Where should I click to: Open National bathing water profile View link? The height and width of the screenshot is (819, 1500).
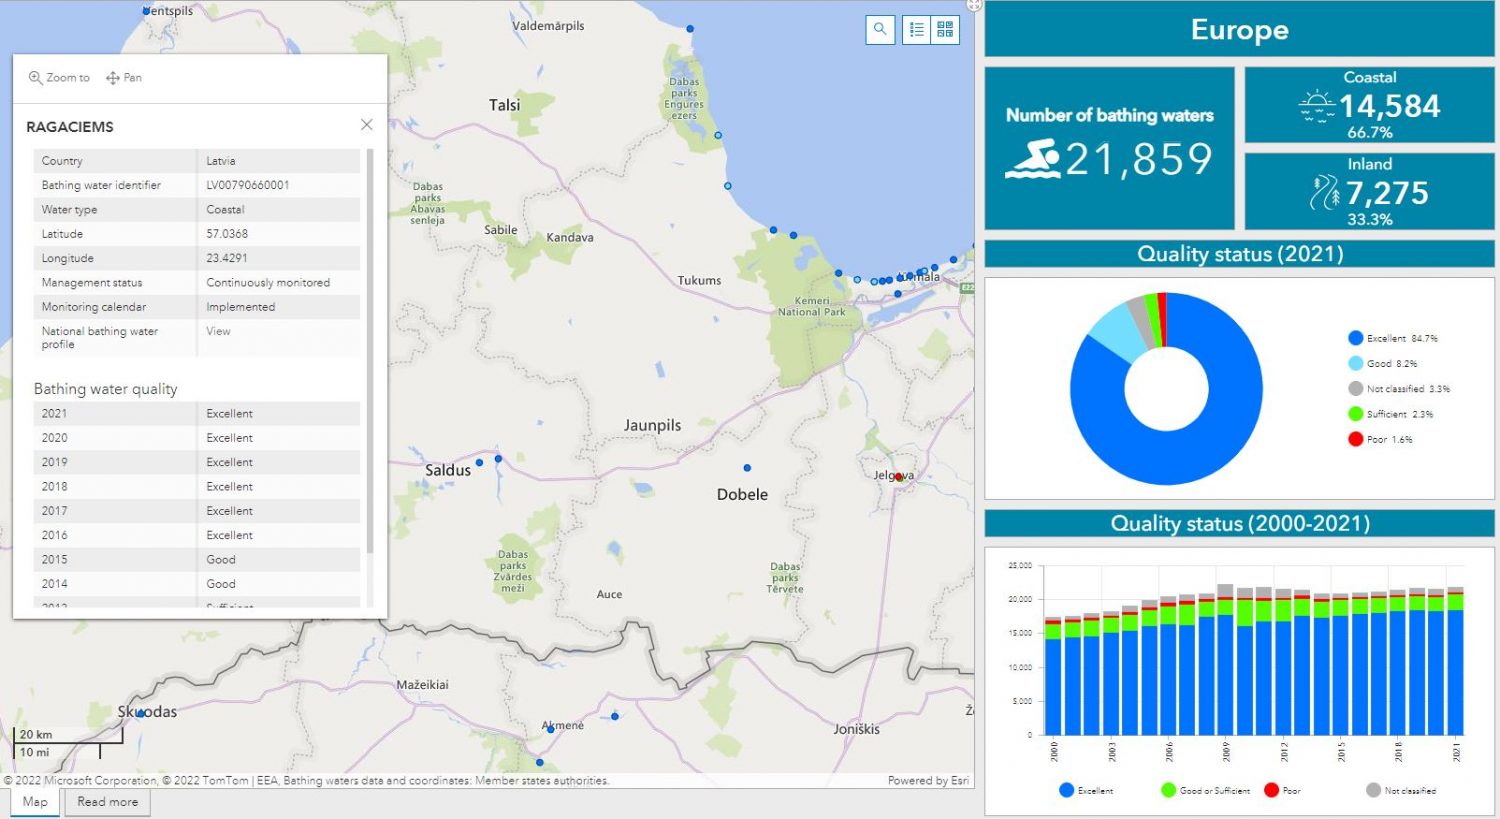pos(218,331)
